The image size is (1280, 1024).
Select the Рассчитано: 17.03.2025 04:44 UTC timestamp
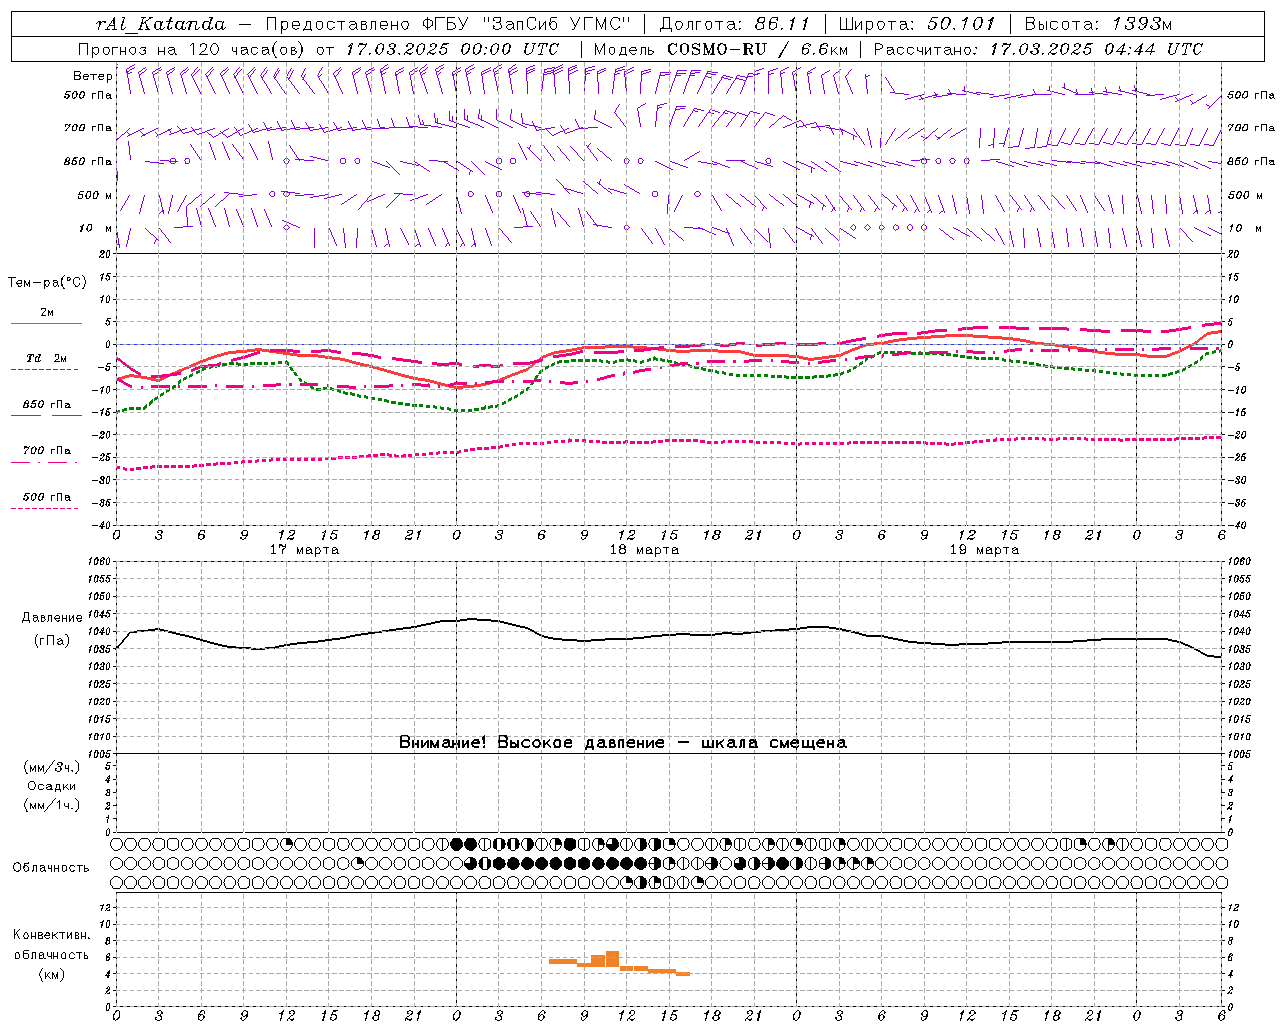point(1038,49)
